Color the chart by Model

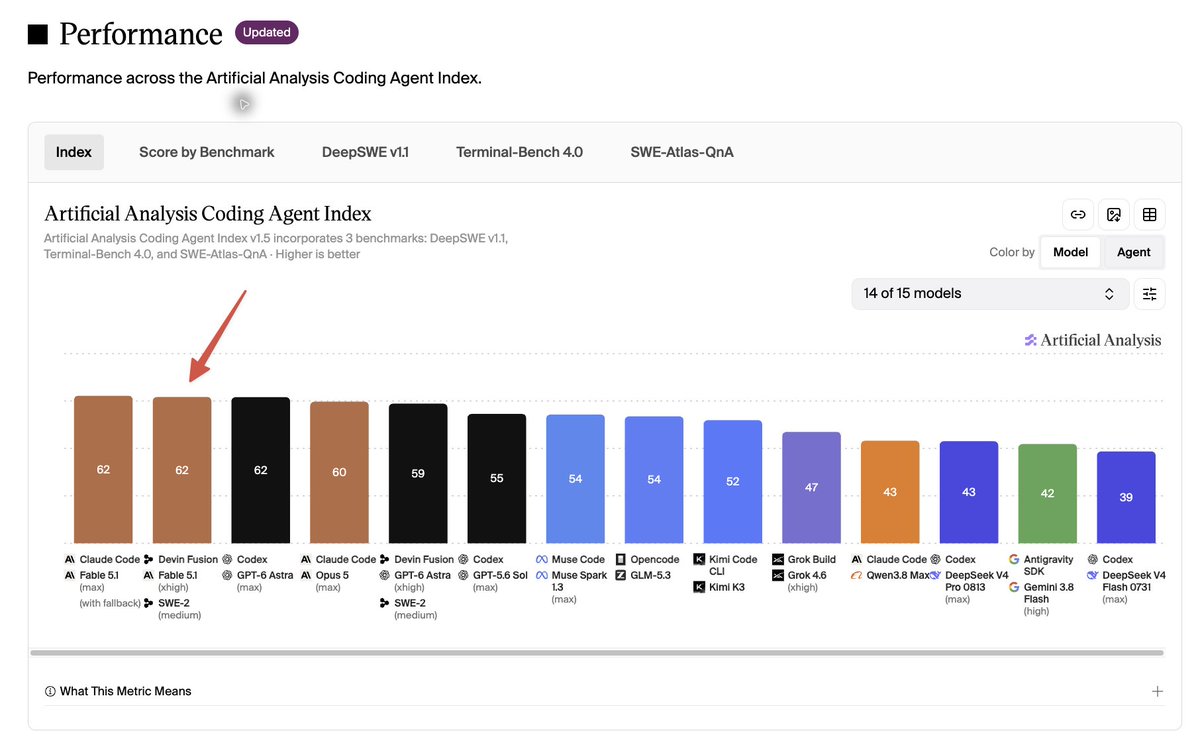coord(1070,252)
